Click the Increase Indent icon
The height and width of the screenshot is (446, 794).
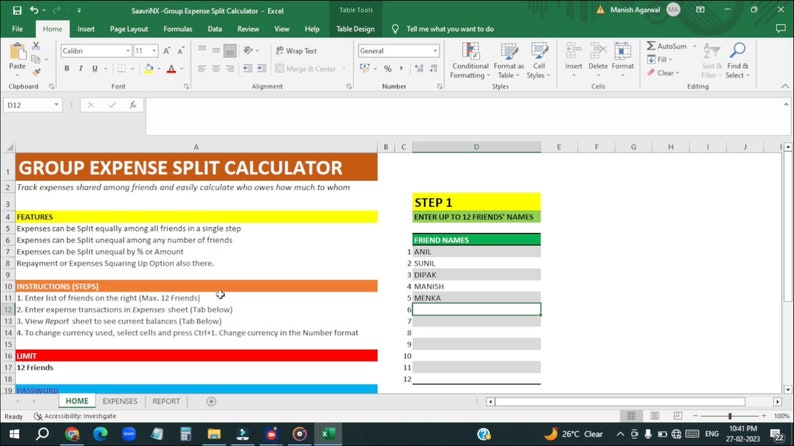[262, 68]
